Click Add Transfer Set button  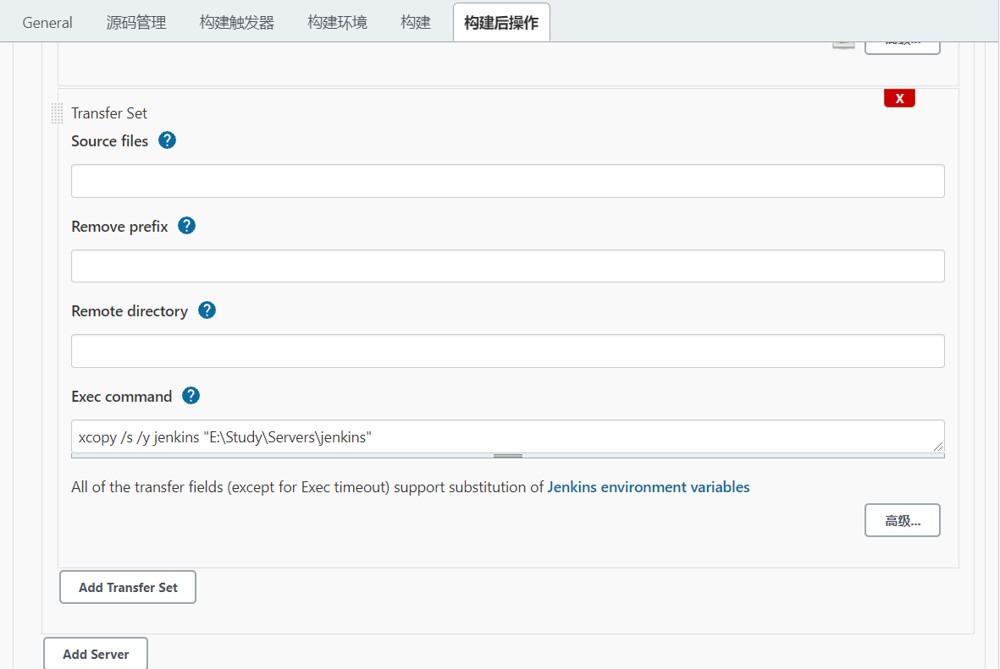[128, 587]
